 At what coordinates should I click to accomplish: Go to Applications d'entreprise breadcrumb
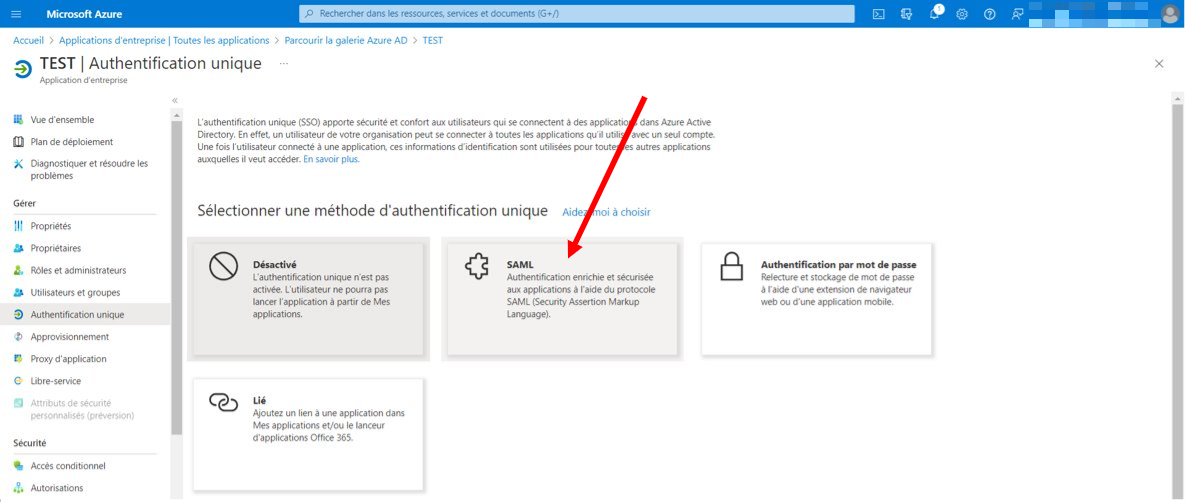pos(164,40)
